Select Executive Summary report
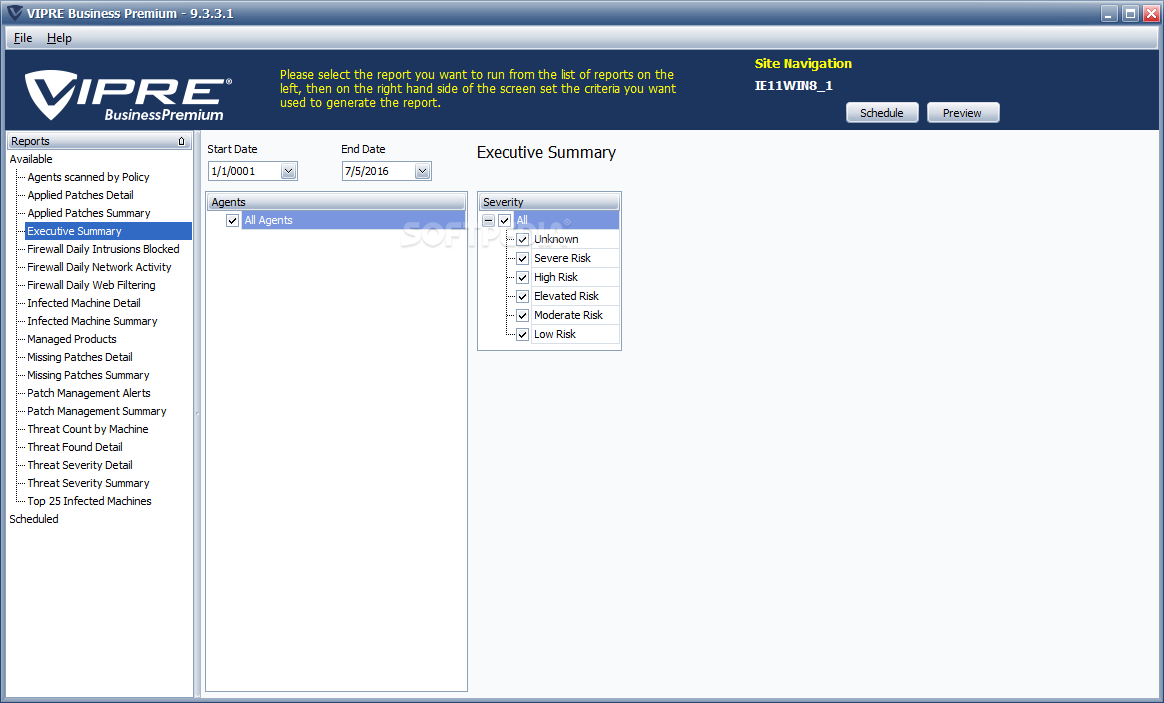This screenshot has width=1164, height=703. (x=108, y=232)
